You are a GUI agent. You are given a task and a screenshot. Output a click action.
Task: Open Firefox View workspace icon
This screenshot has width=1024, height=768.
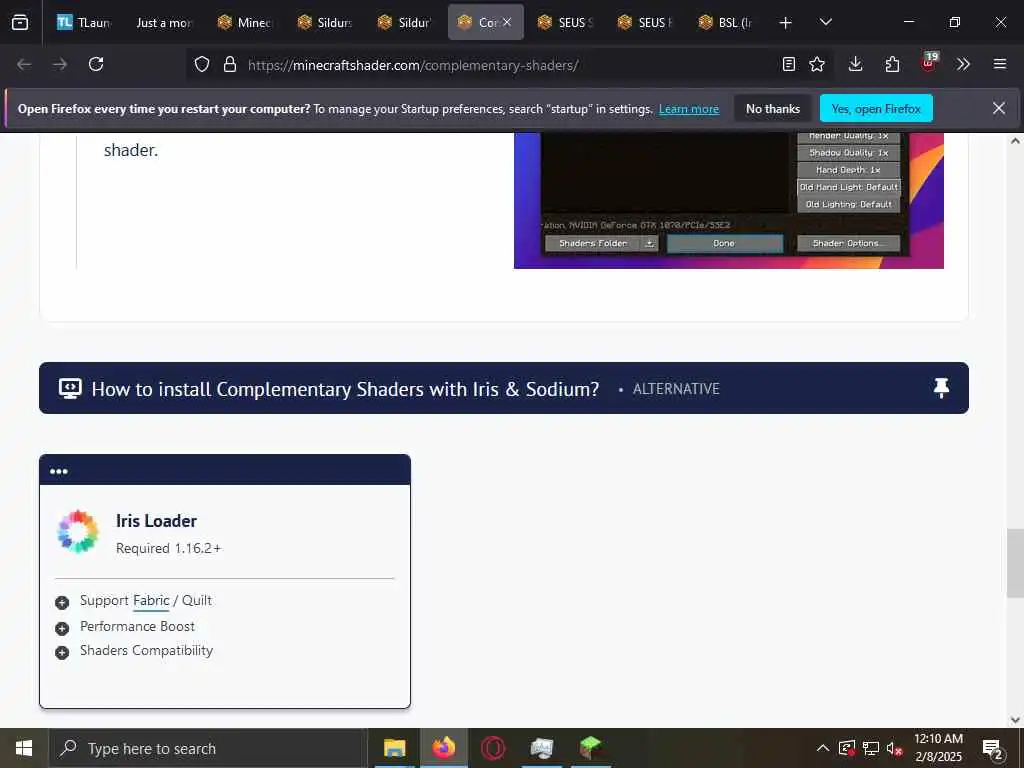pyautogui.click(x=20, y=22)
